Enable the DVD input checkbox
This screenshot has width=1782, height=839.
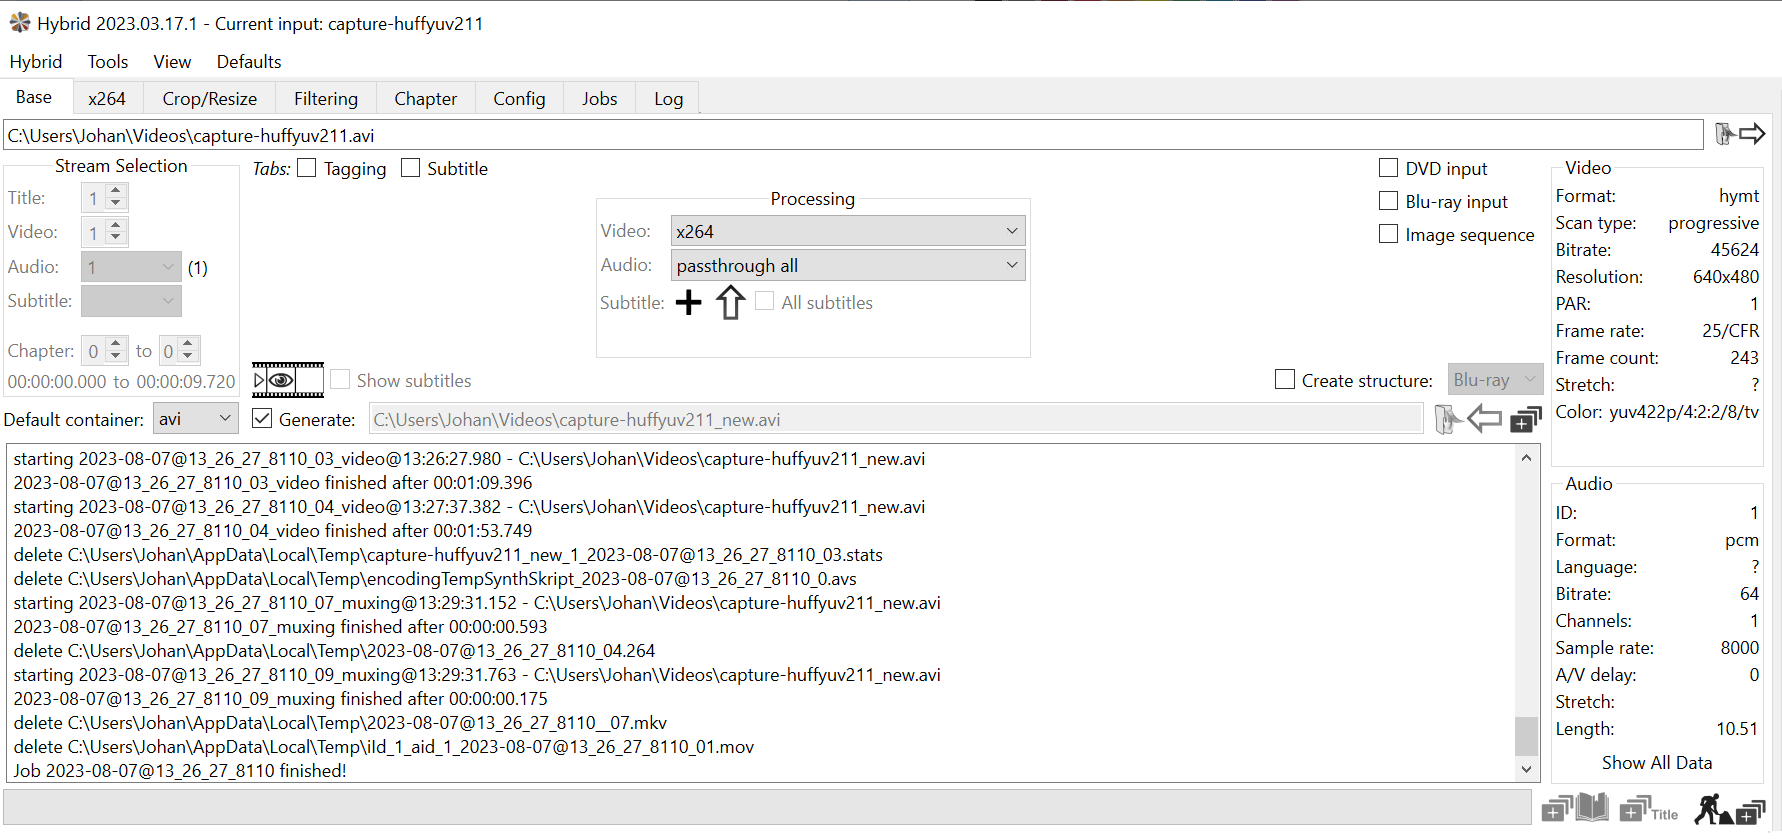(x=1388, y=168)
